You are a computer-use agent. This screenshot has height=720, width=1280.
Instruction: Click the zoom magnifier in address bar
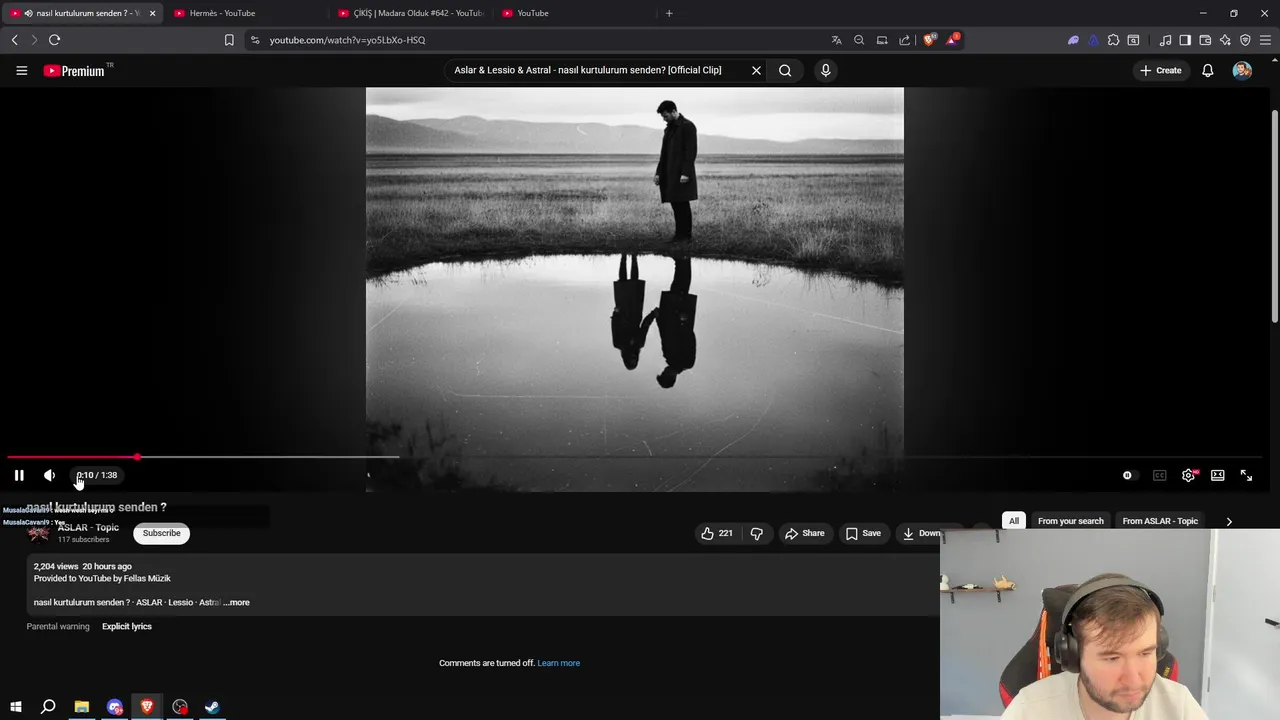859,40
